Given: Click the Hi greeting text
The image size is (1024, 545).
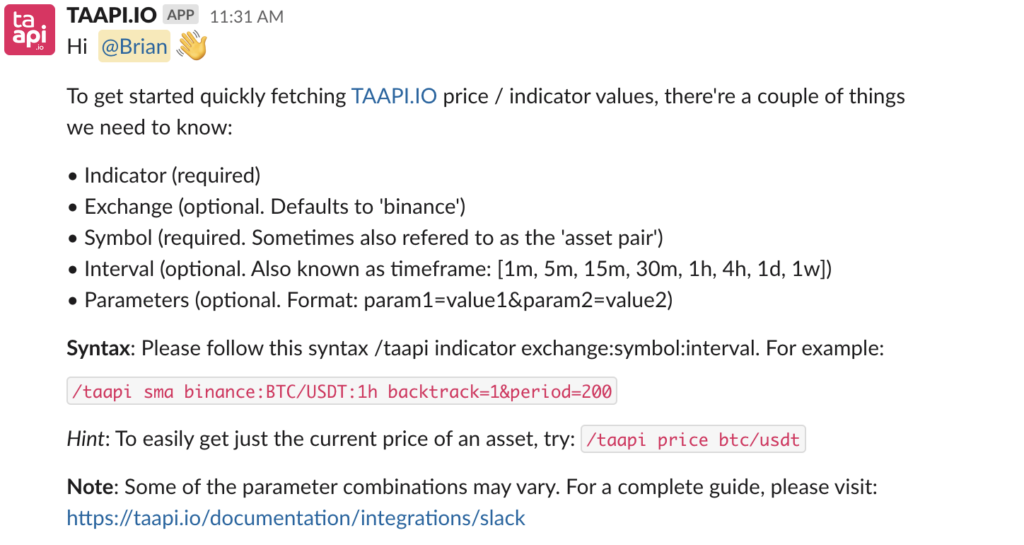Looking at the screenshot, I should (77, 46).
